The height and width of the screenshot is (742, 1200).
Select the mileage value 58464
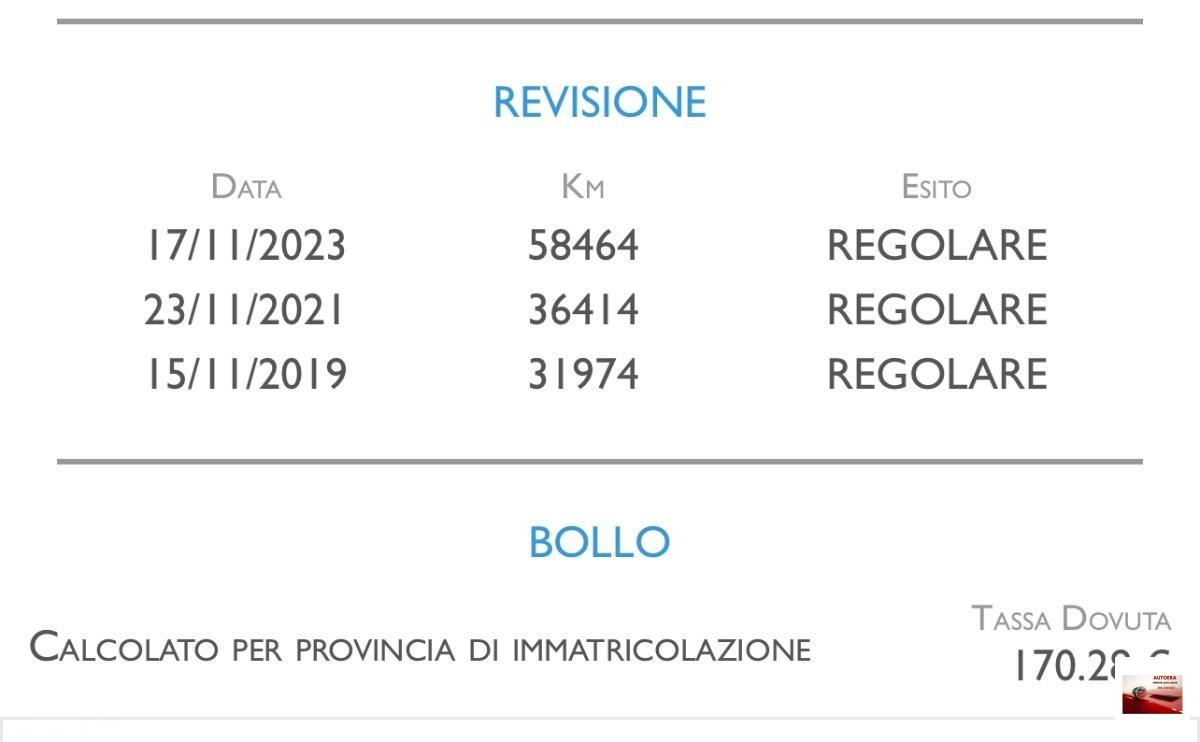tap(583, 246)
